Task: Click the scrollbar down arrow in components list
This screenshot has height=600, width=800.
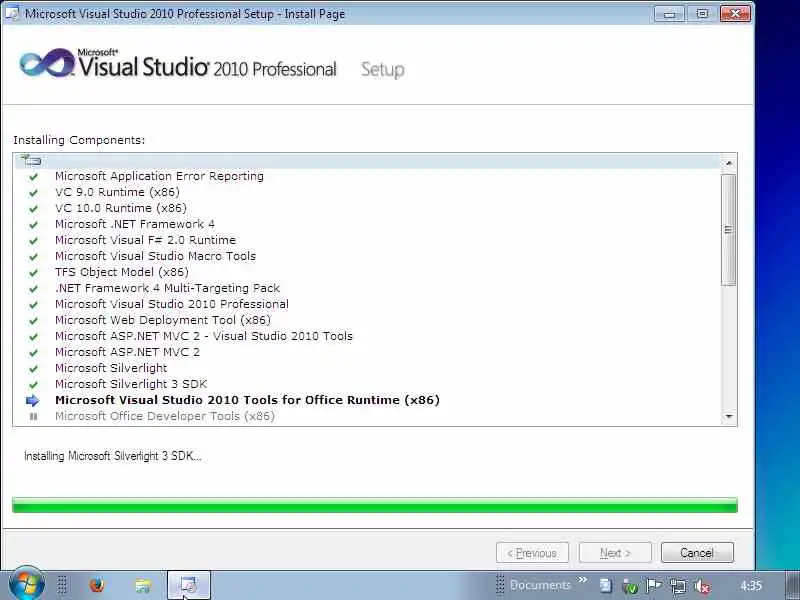Action: pos(729,417)
